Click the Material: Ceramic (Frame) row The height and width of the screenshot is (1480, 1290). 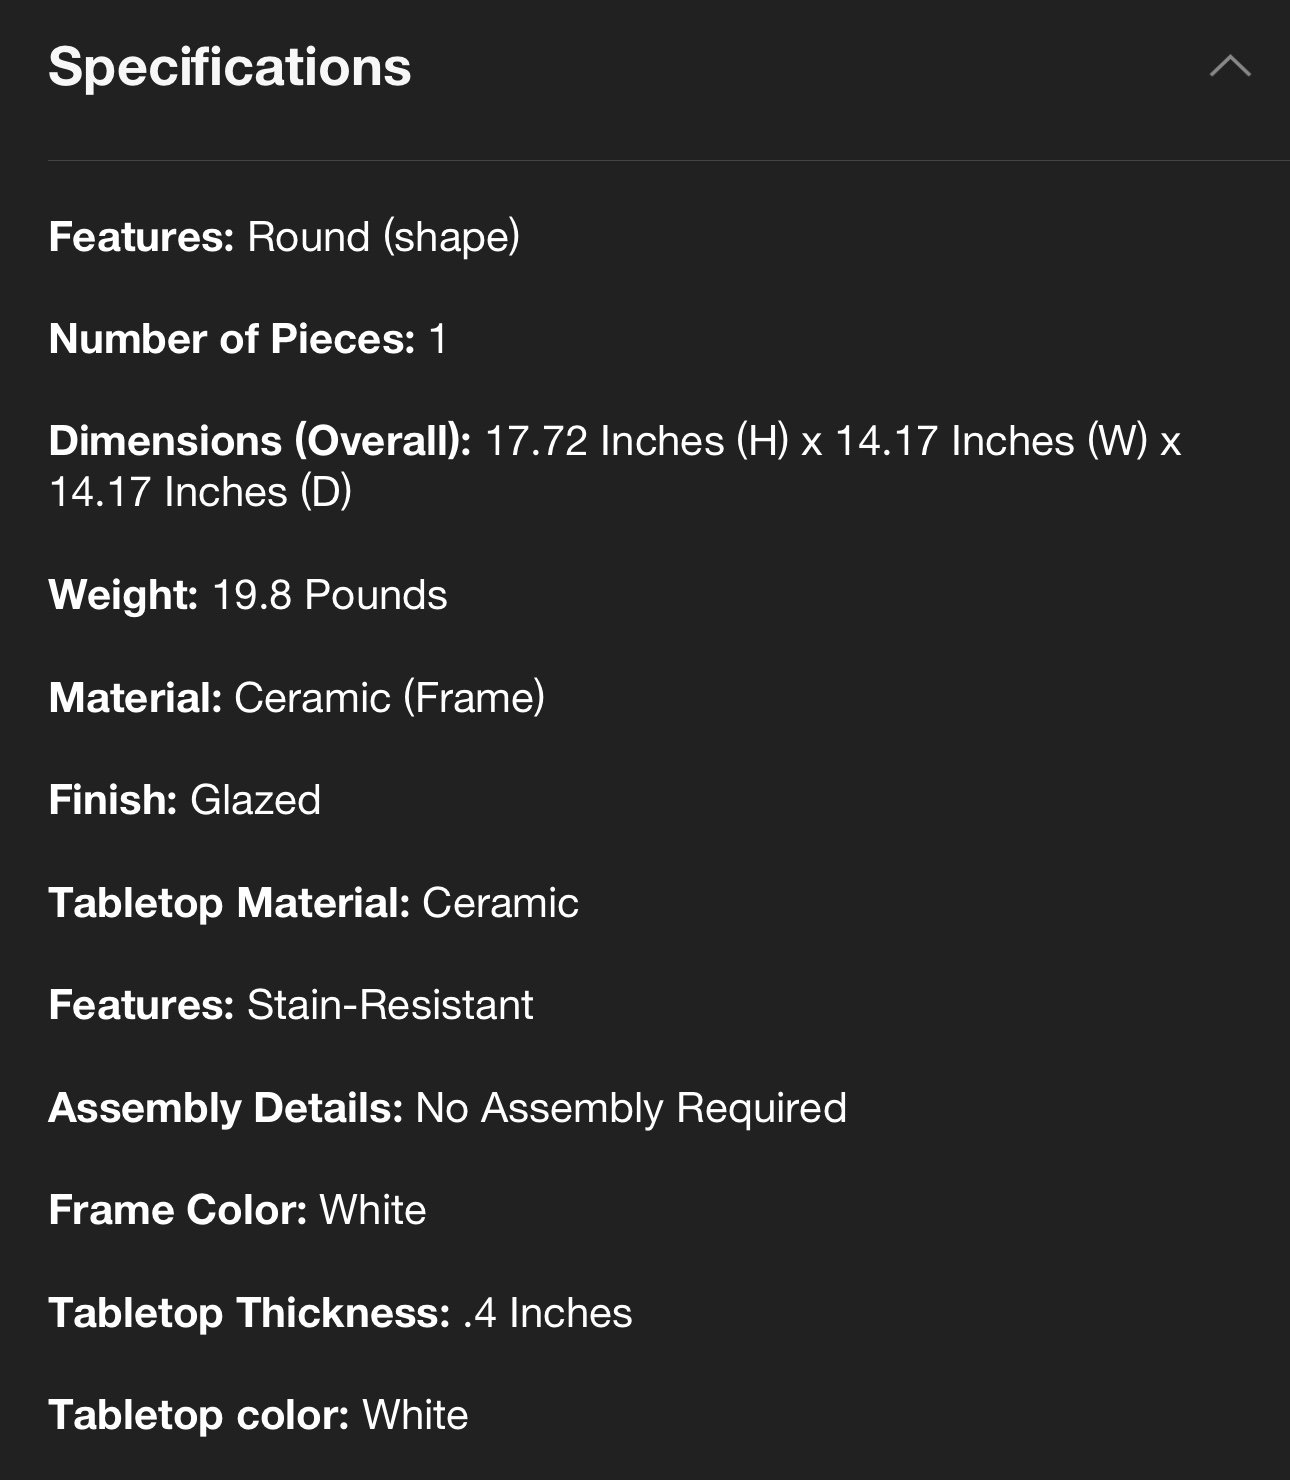click(297, 698)
